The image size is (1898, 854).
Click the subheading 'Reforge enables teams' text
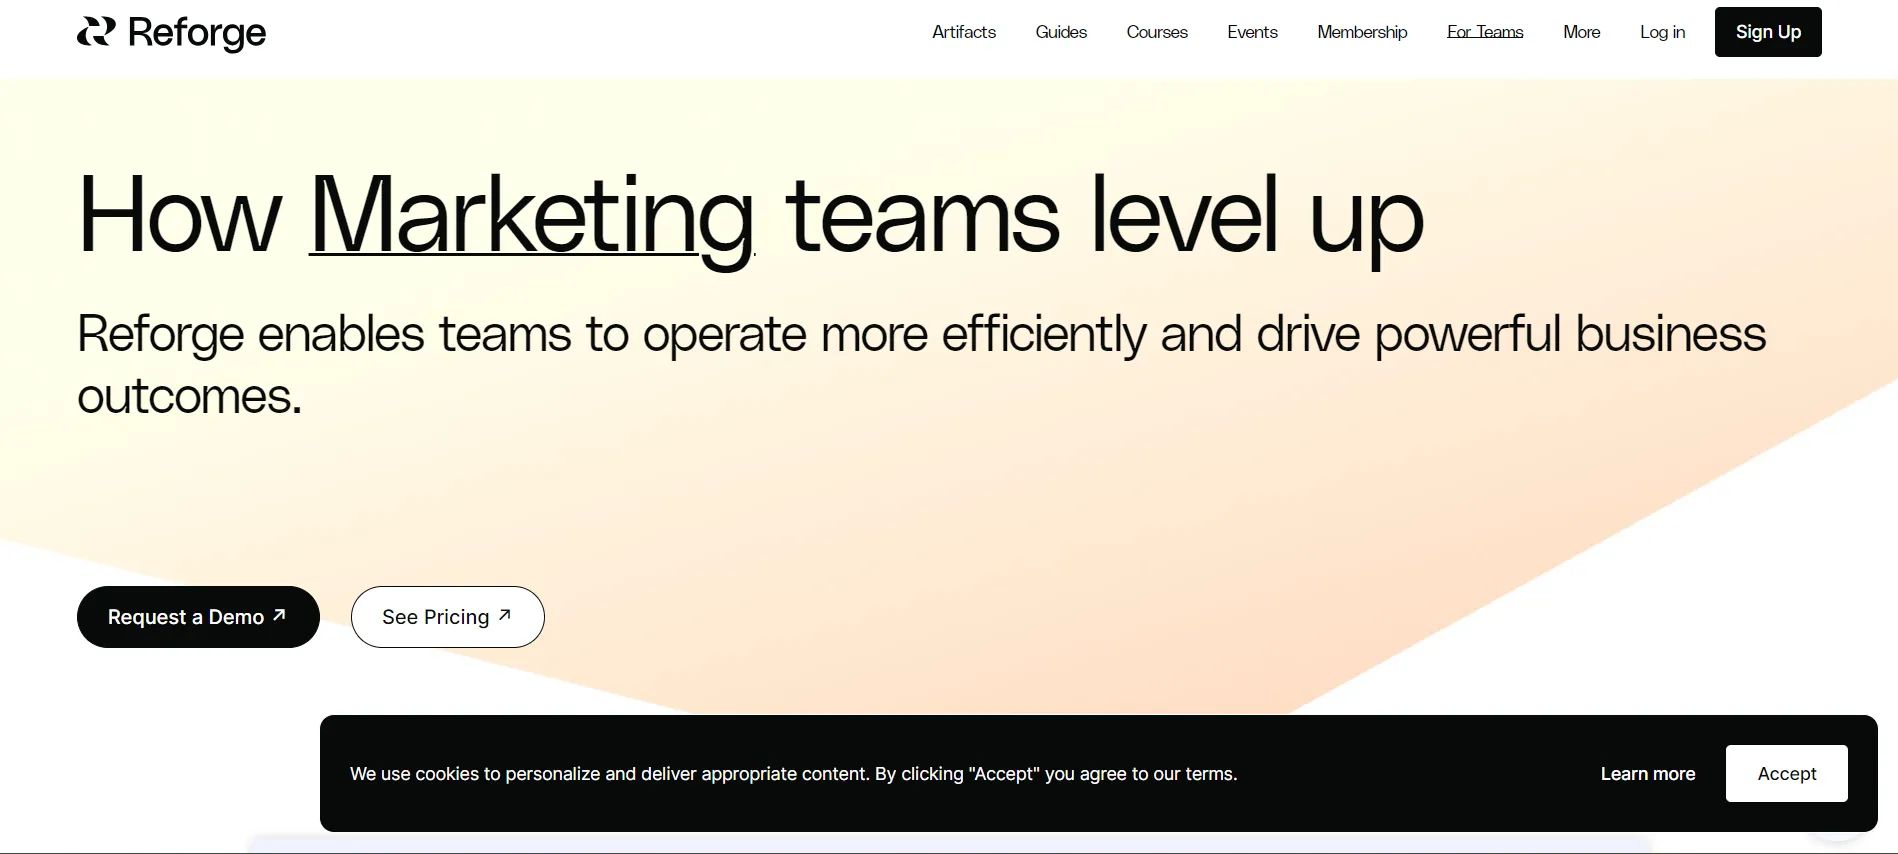921,365
